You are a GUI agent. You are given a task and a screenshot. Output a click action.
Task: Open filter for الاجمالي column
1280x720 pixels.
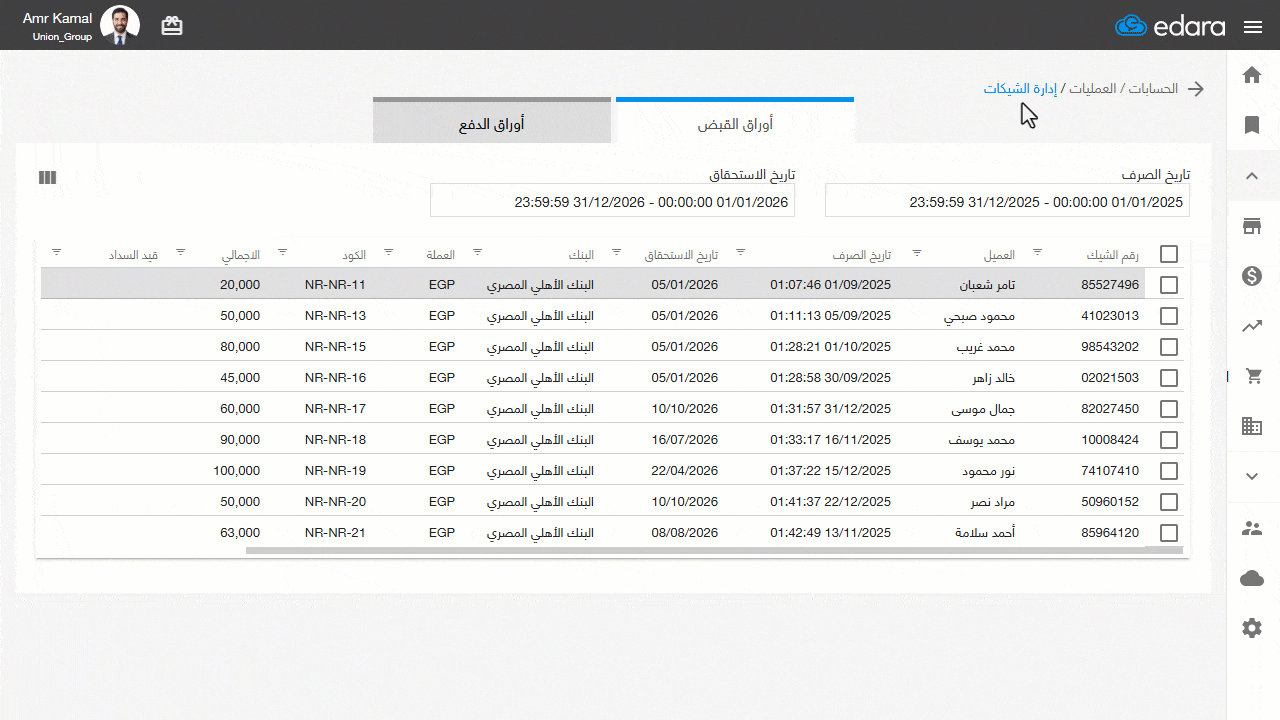coord(180,252)
